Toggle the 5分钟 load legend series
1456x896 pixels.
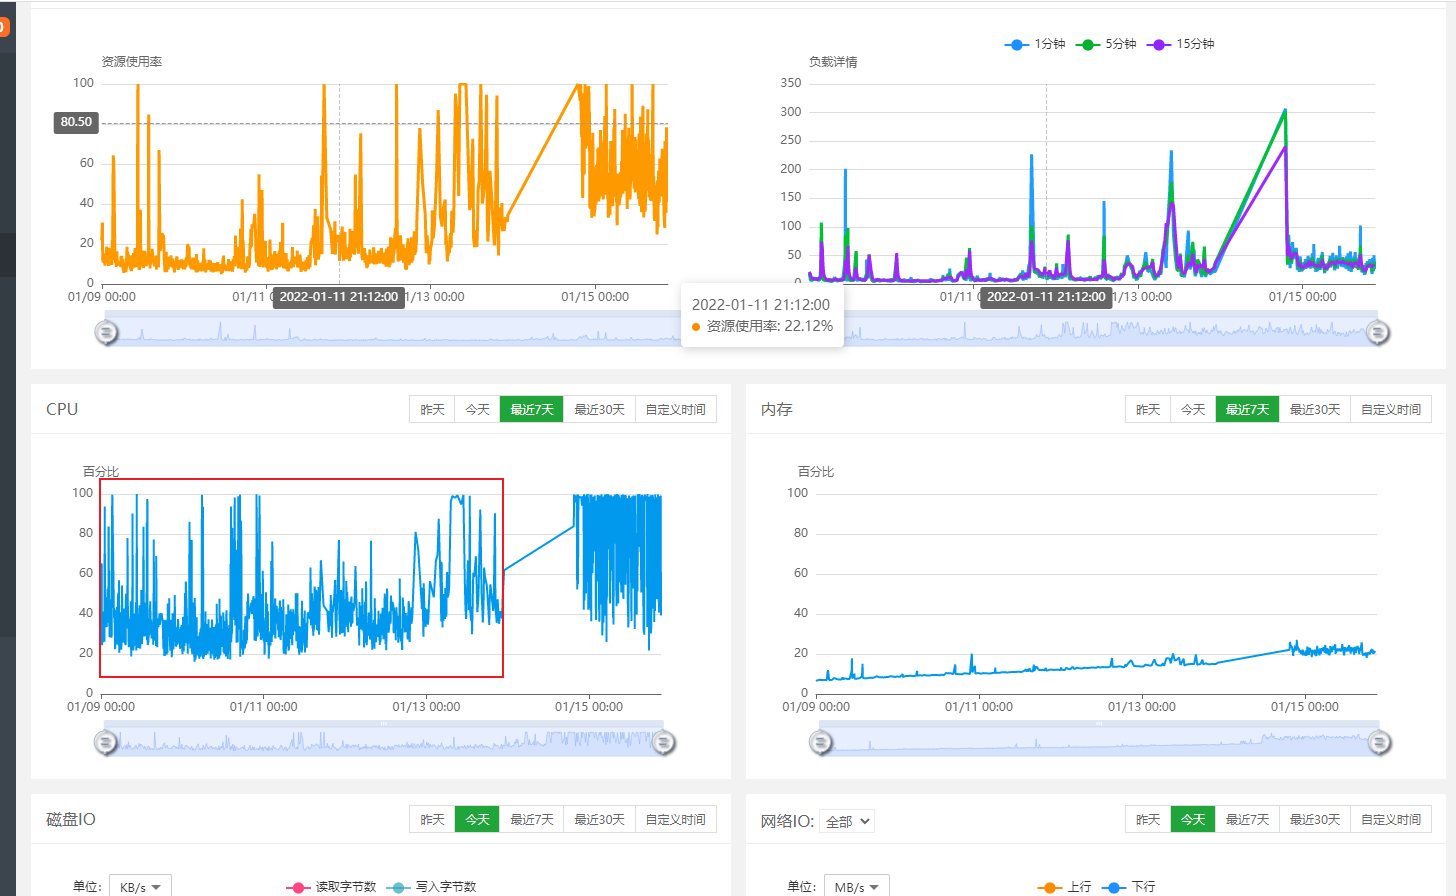tap(1106, 44)
